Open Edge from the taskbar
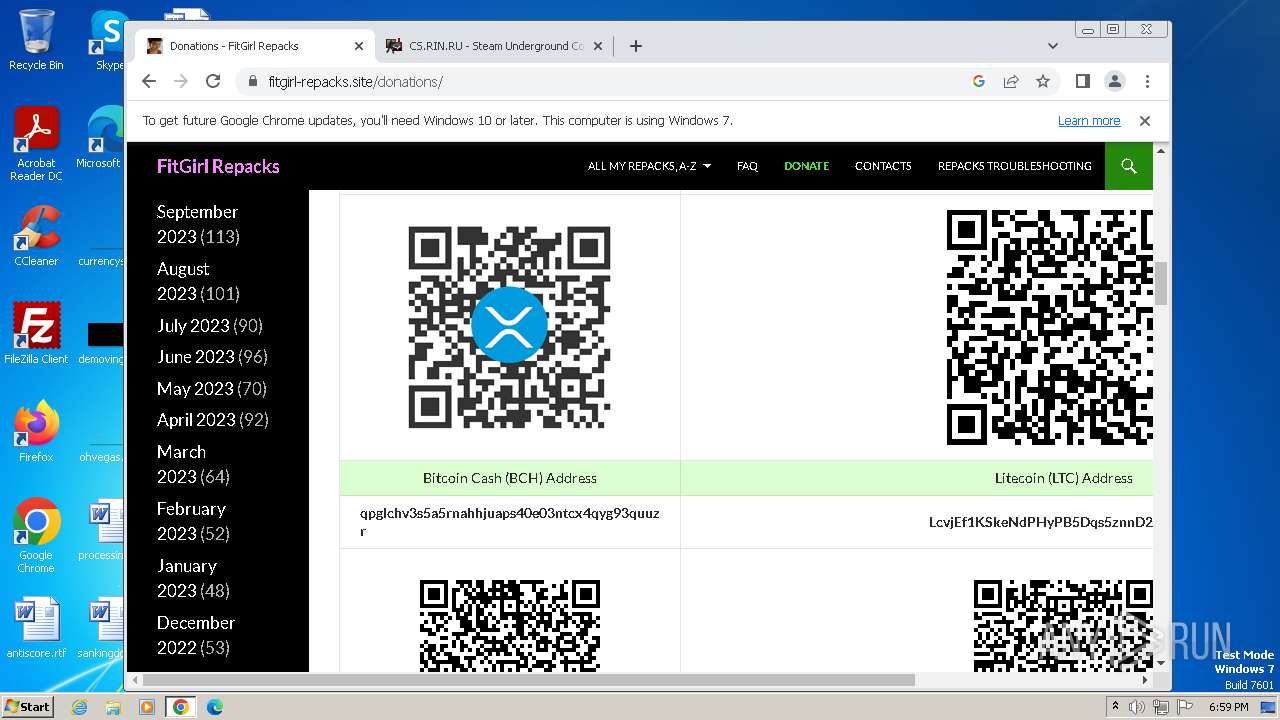This screenshot has height=720, width=1280. 214,707
